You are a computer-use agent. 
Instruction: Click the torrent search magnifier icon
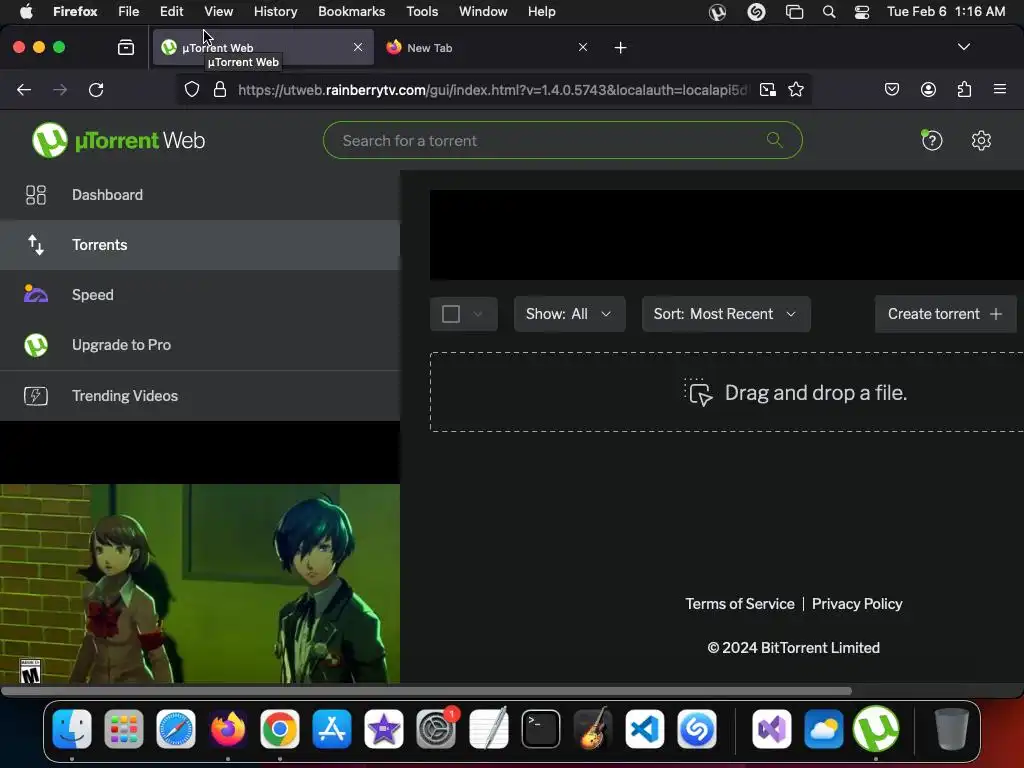click(775, 140)
